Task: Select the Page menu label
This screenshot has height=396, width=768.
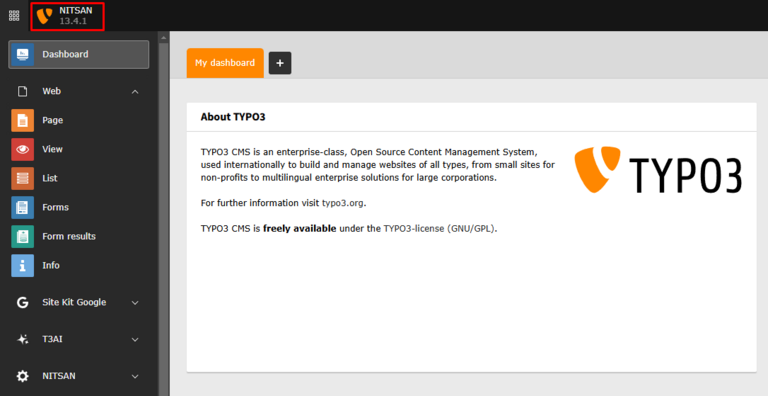Action: [52, 120]
